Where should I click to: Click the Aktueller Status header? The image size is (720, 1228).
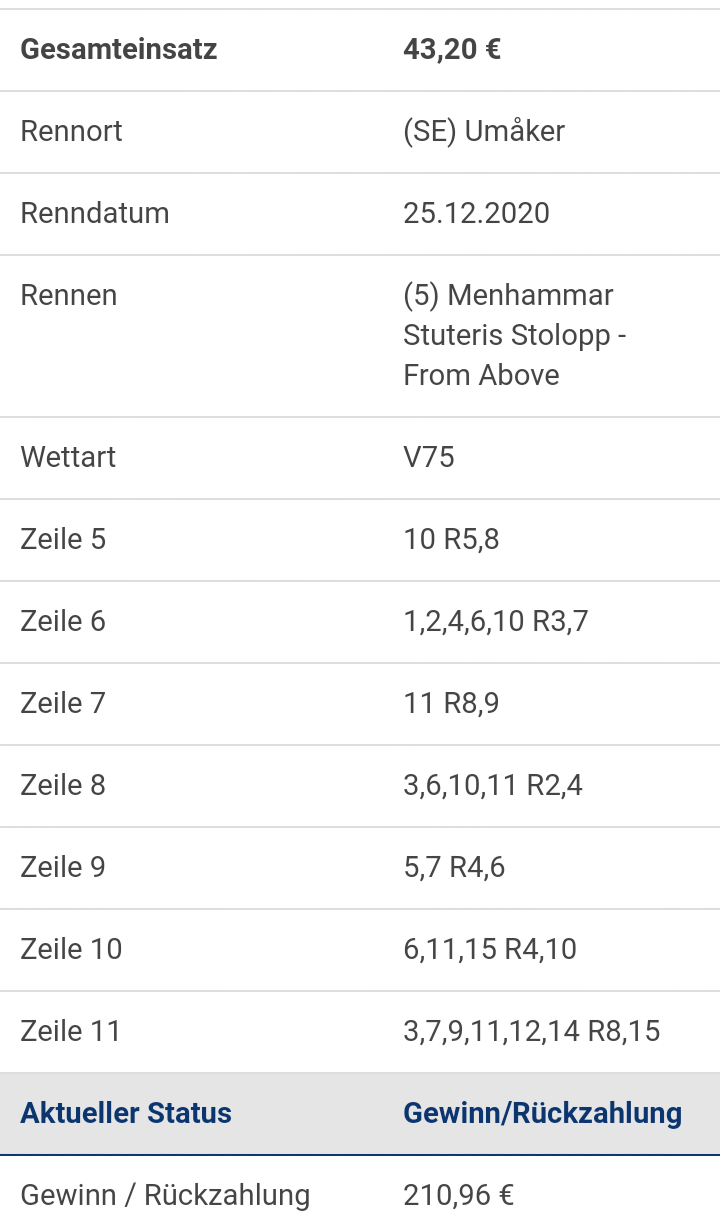(x=126, y=1113)
